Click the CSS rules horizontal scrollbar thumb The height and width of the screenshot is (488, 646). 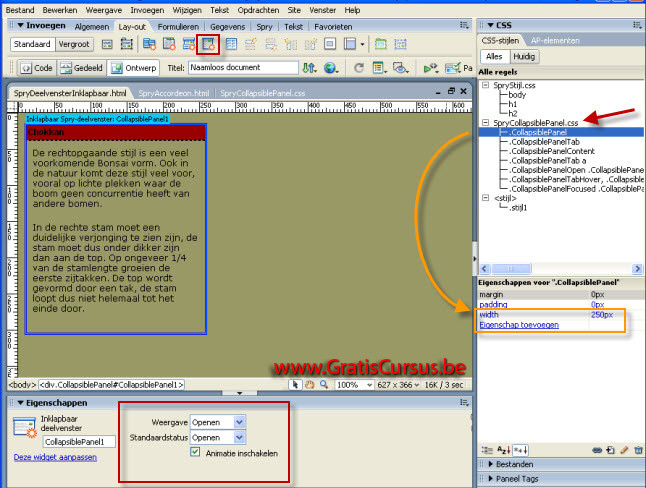[511, 269]
